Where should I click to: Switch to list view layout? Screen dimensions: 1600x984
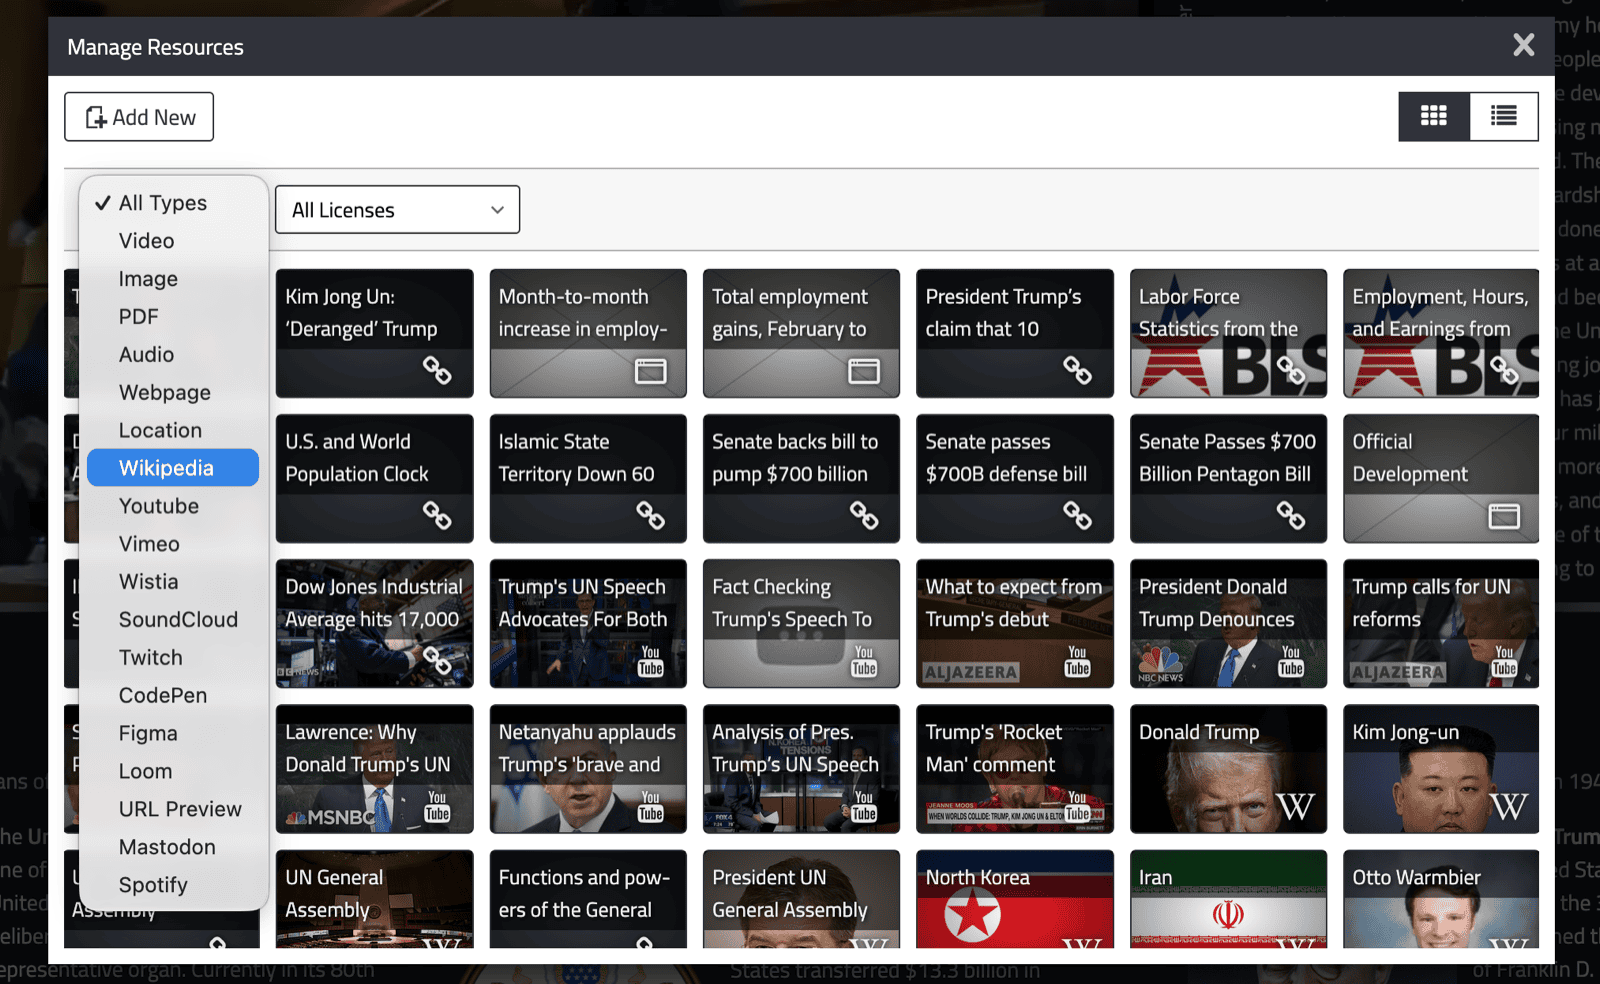[1503, 116]
